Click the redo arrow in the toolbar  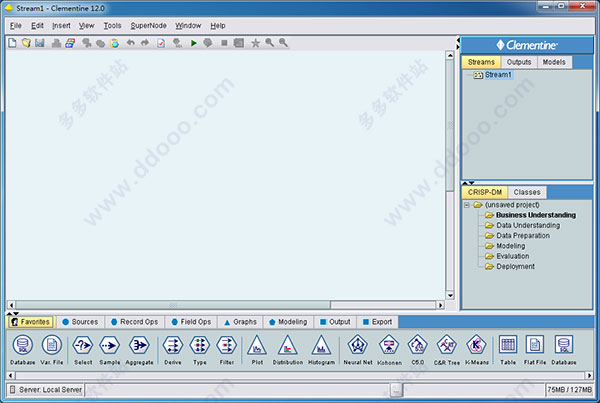point(145,43)
